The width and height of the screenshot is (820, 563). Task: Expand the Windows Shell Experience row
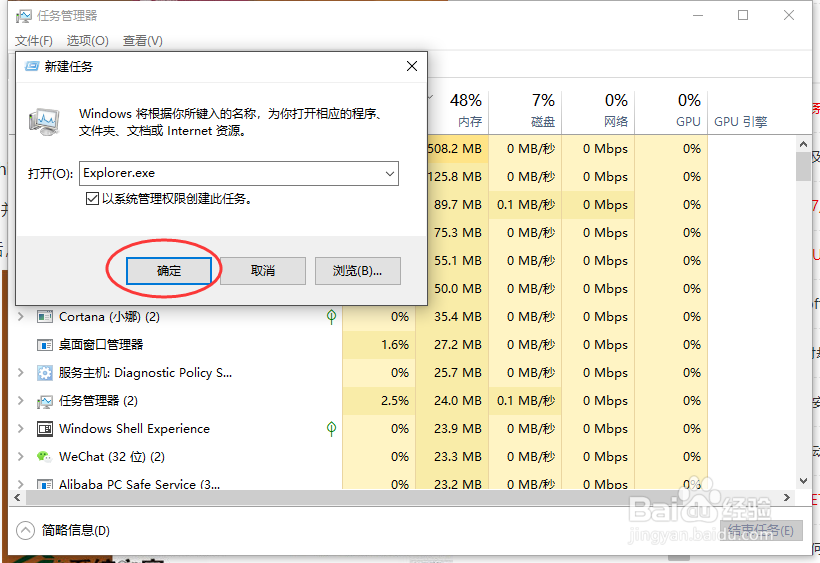[x=20, y=429]
